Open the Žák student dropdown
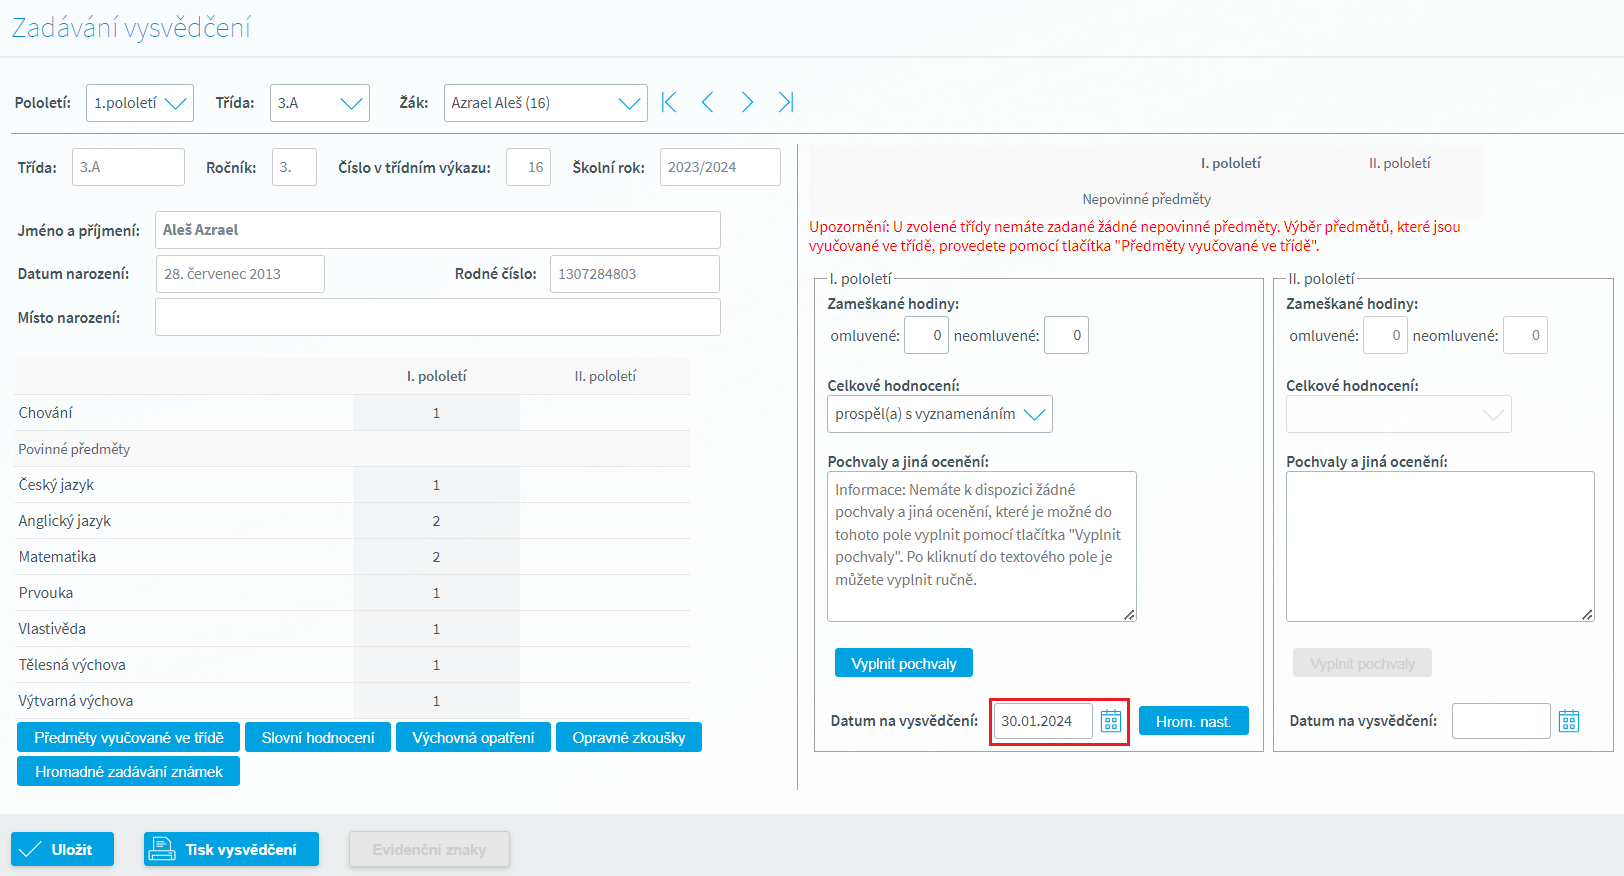This screenshot has height=876, width=1624. 546,103
